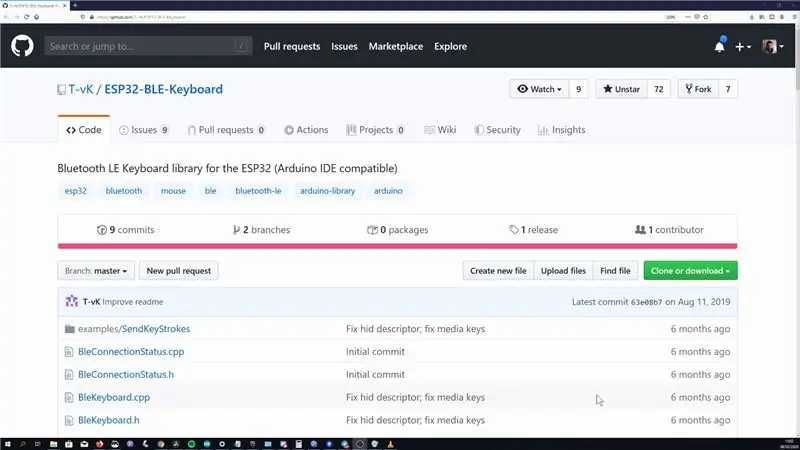Open latest commit hash 63e08b7

[646, 302]
